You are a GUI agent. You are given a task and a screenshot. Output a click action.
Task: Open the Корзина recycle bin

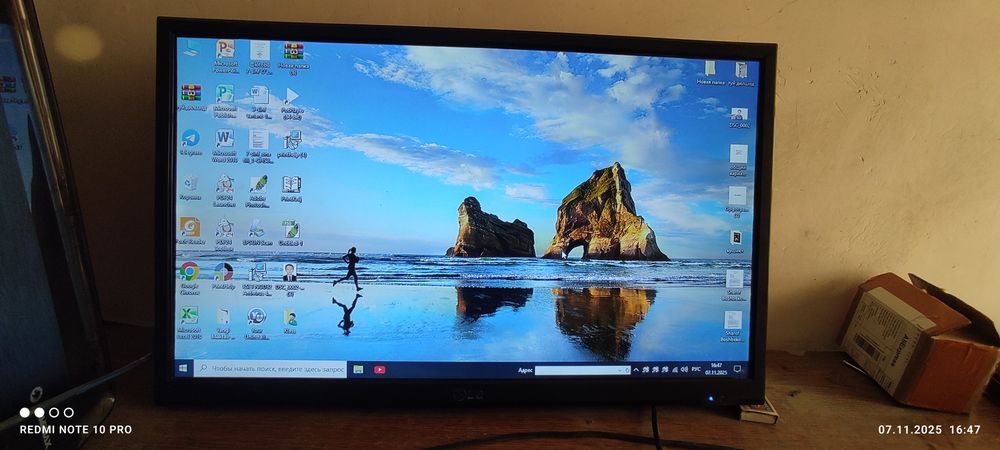click(190, 188)
